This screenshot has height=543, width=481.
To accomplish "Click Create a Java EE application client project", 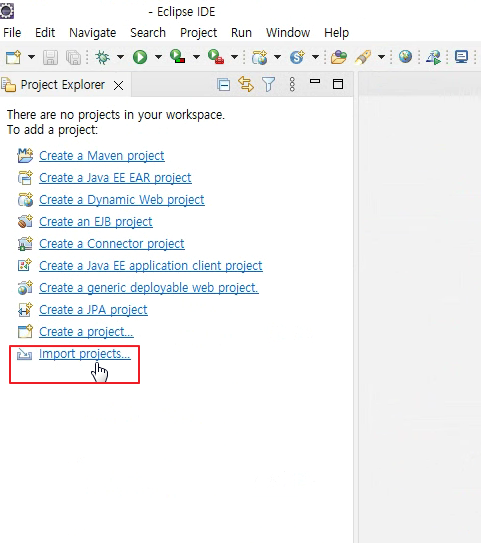I will [151, 266].
